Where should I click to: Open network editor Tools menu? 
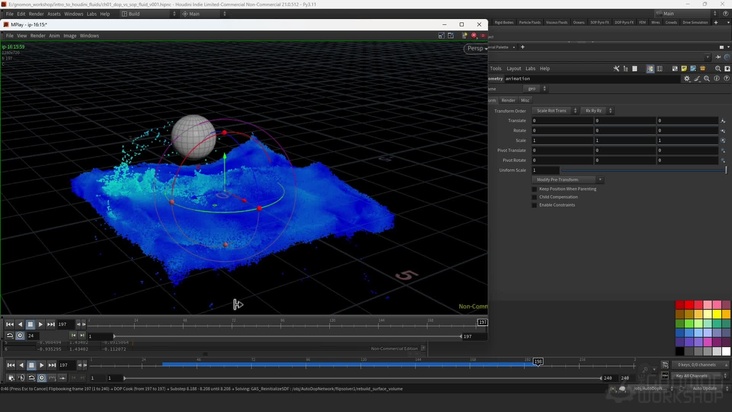click(496, 69)
